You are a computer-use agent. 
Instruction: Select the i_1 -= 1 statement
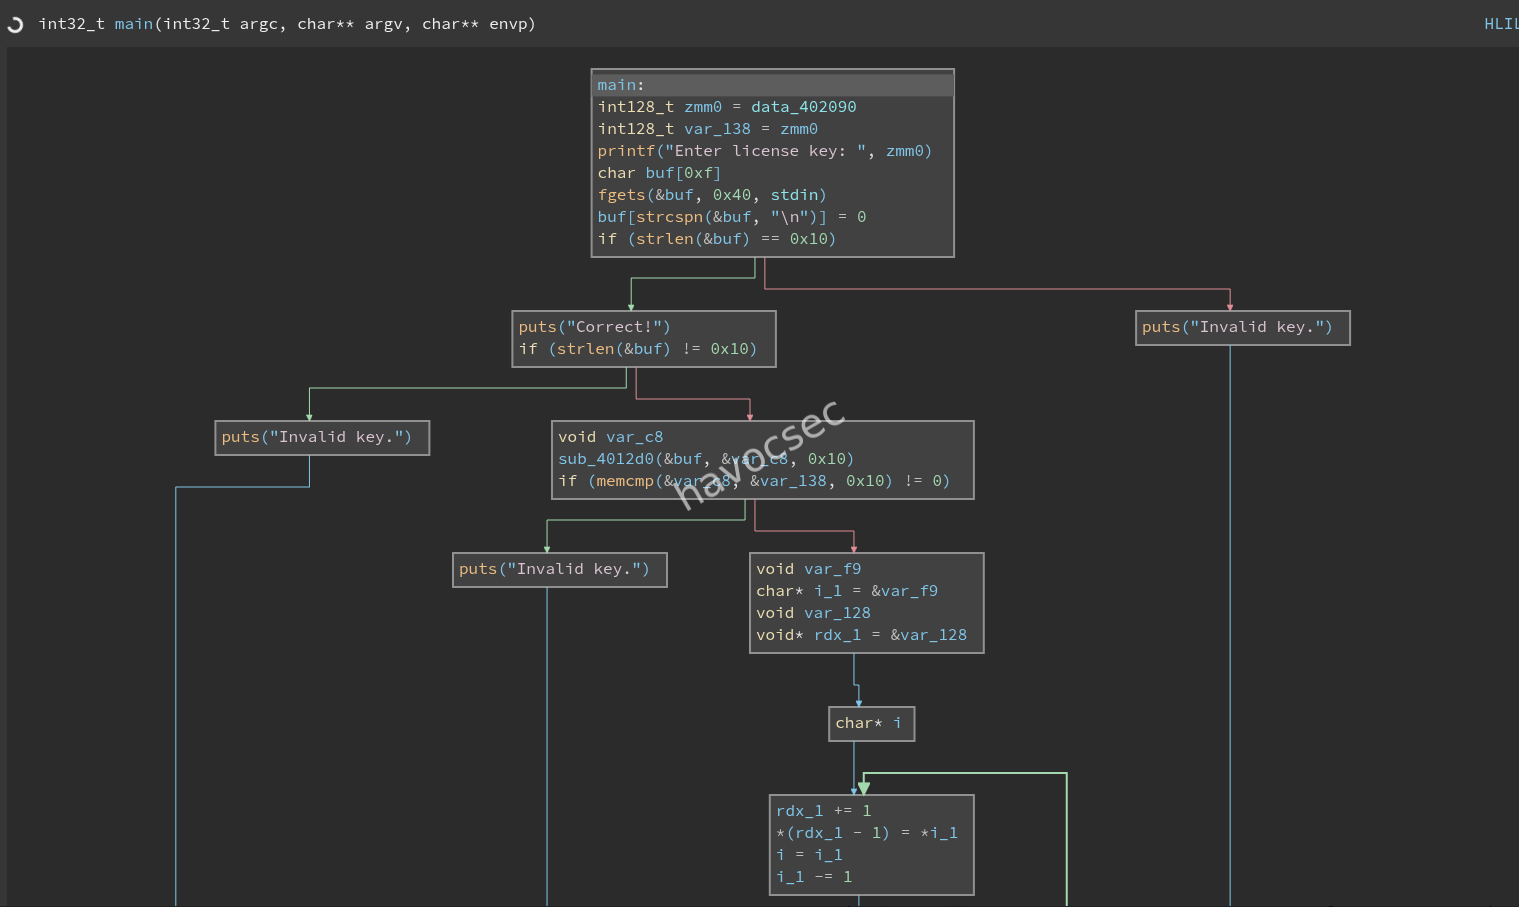(814, 877)
